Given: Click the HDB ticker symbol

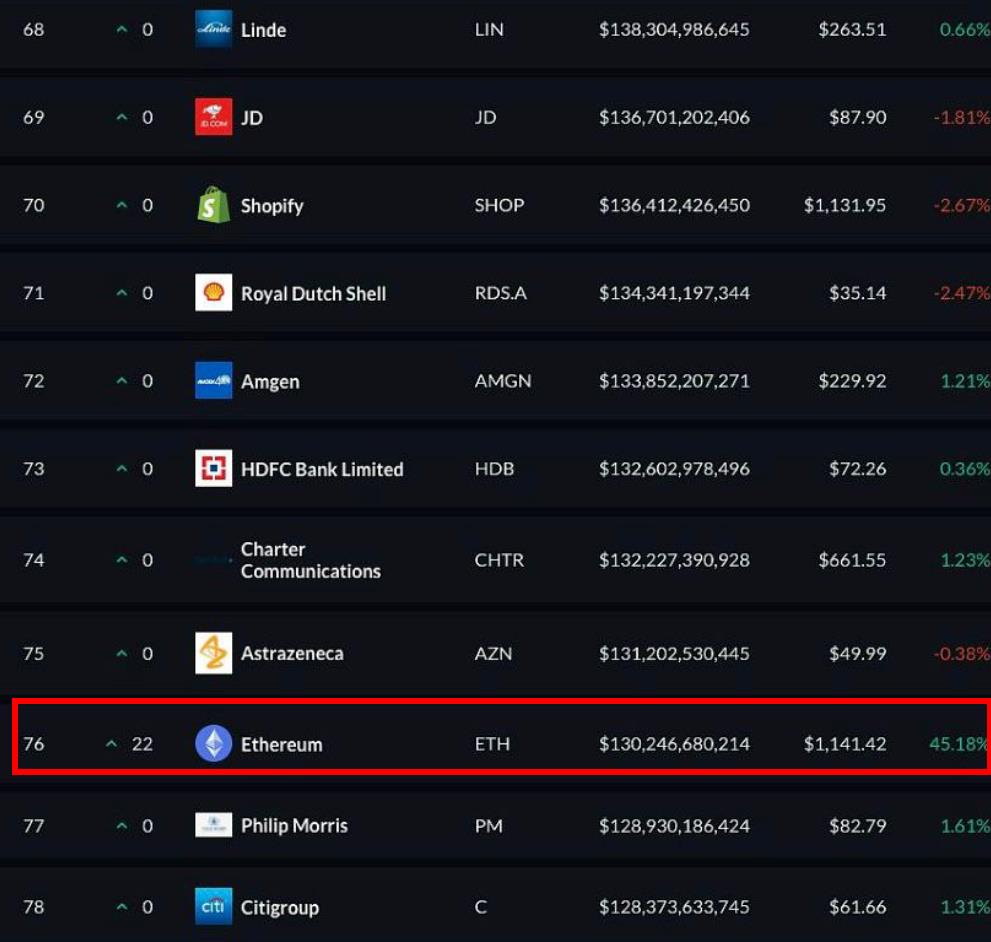Looking at the screenshot, I should (494, 468).
